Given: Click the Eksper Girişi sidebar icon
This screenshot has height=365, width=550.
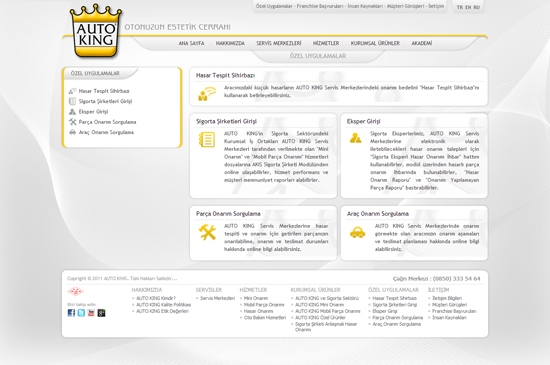Looking at the screenshot, I should point(72,111).
